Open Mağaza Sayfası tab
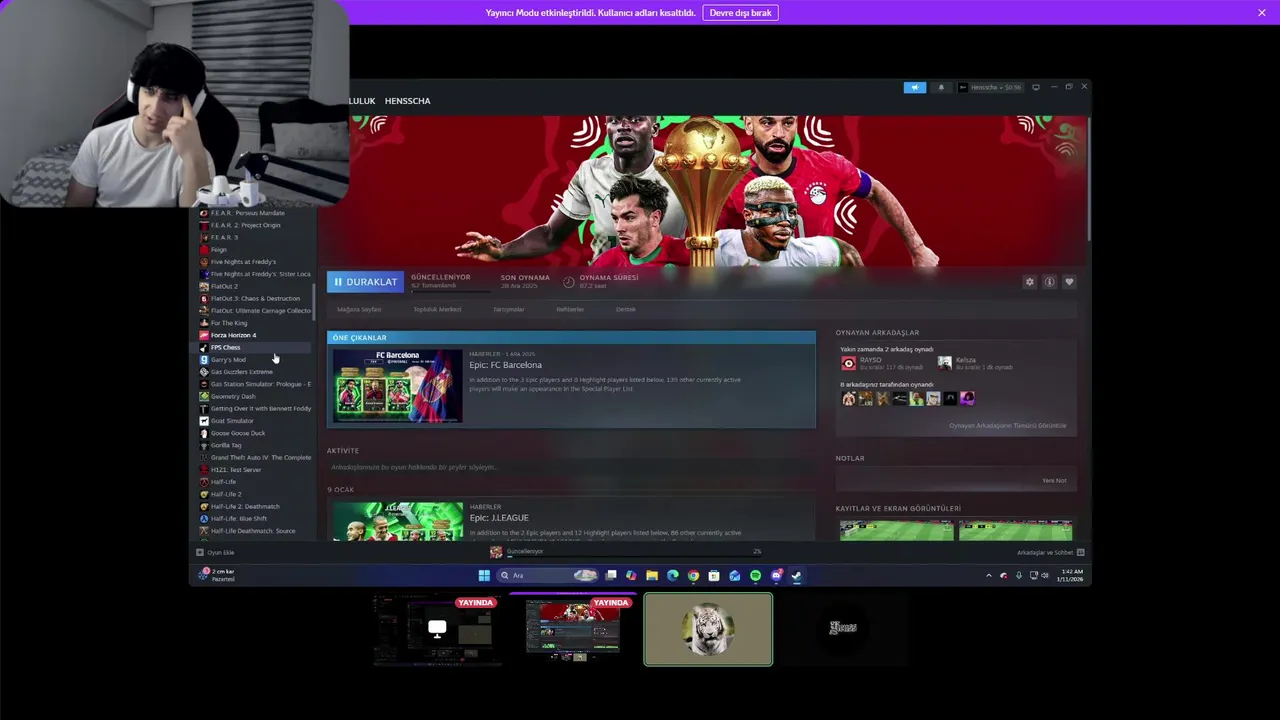The height and width of the screenshot is (720, 1280). coord(359,309)
